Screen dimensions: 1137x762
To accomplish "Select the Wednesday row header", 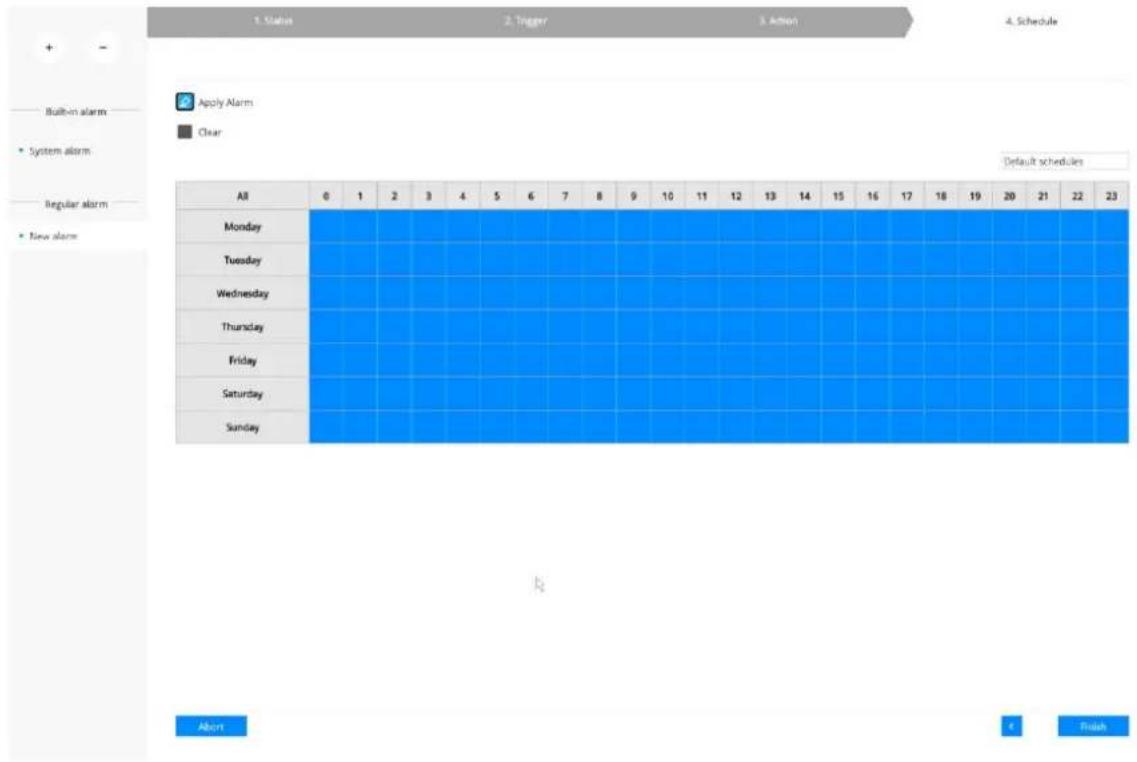I will 242,294.
